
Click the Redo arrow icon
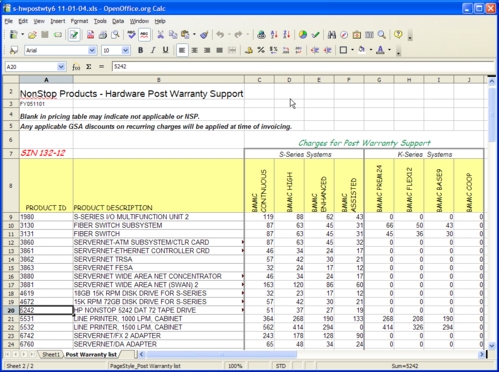(x=239, y=35)
